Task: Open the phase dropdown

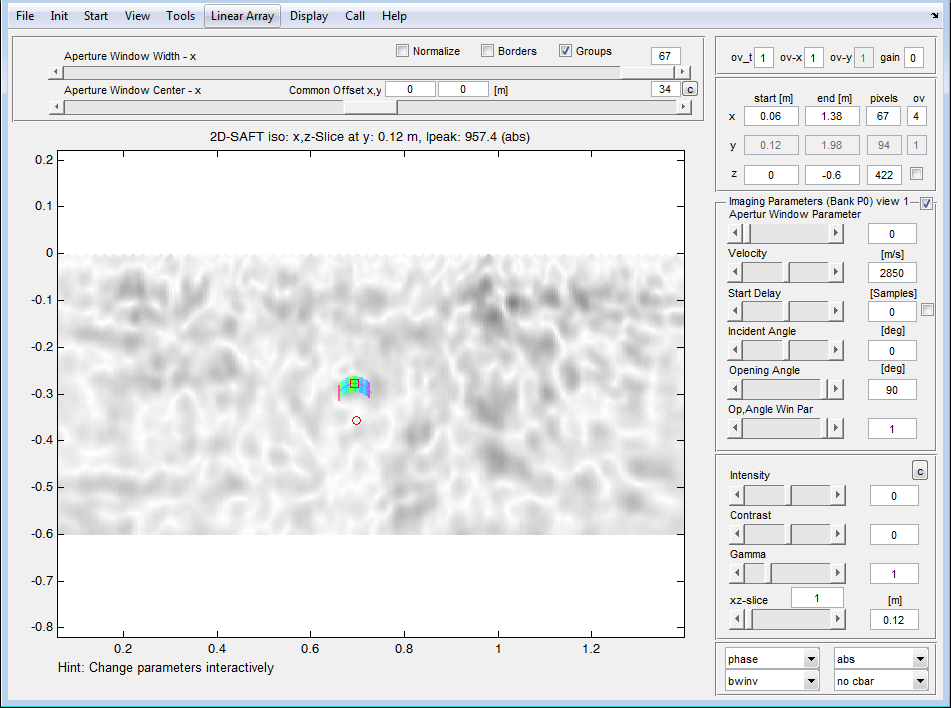Action: point(772,659)
